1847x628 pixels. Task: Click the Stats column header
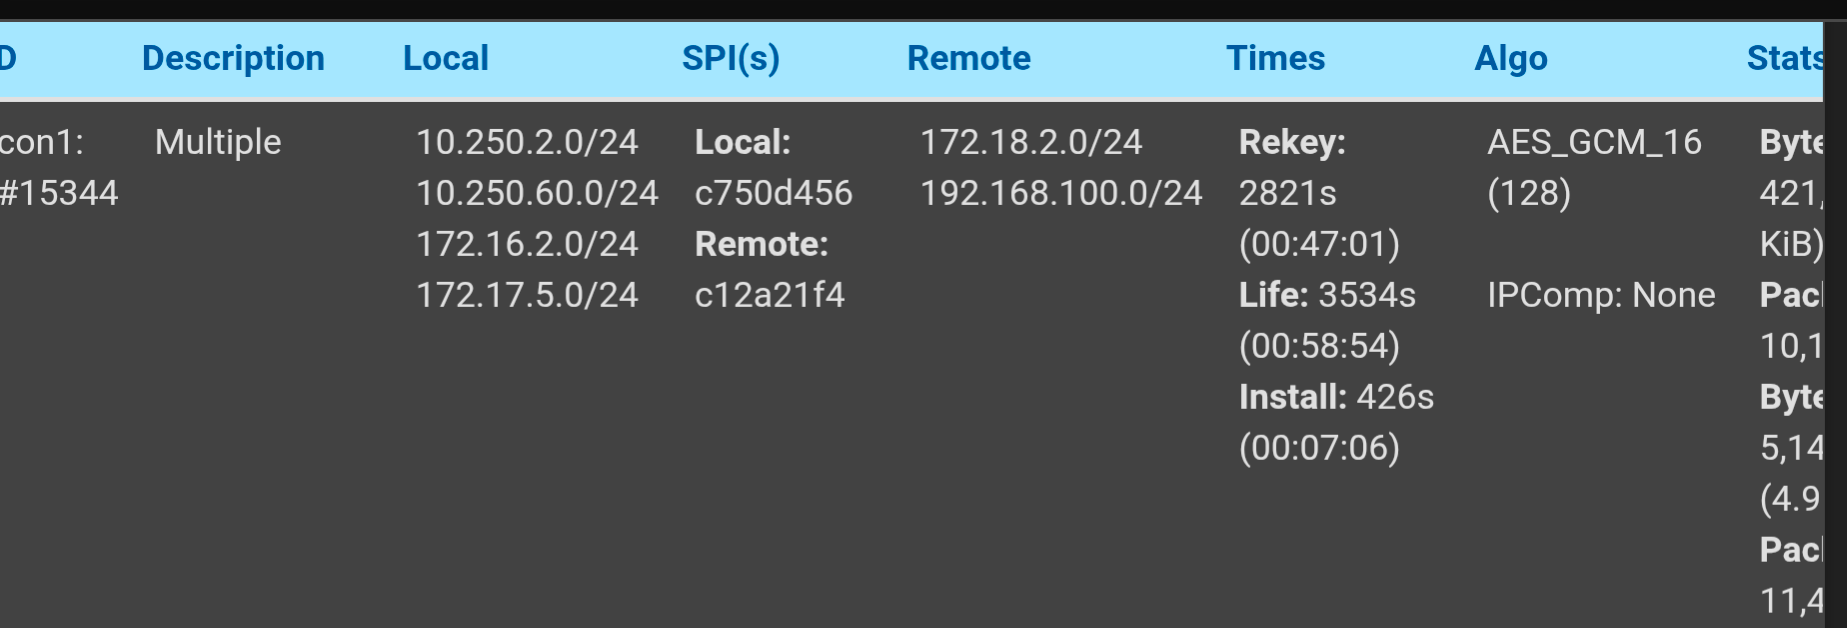(x=1784, y=58)
